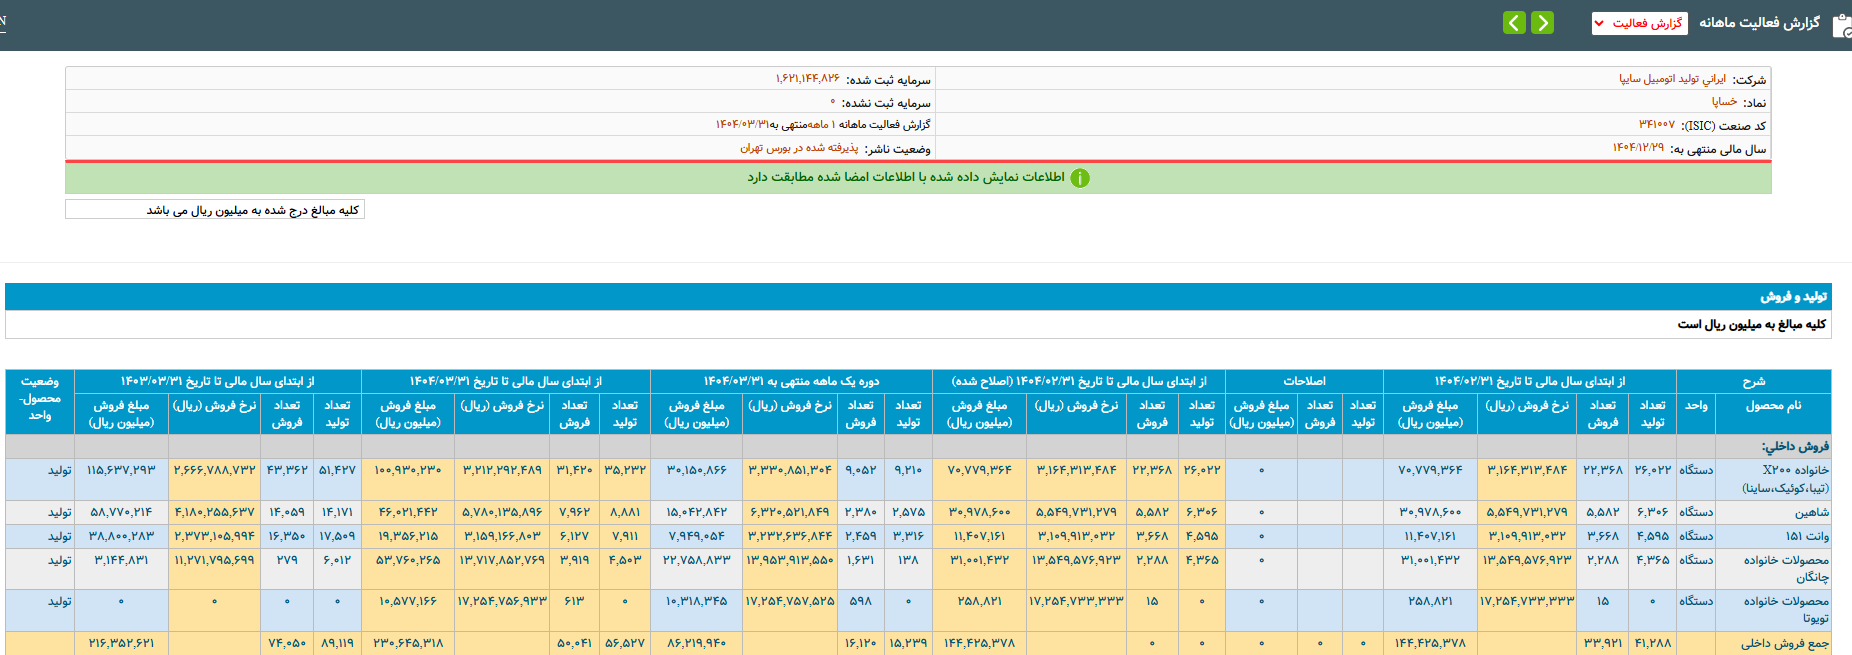The image size is (1852, 655).
Task: Select the شاهین product row name
Action: pyautogui.click(x=1811, y=512)
